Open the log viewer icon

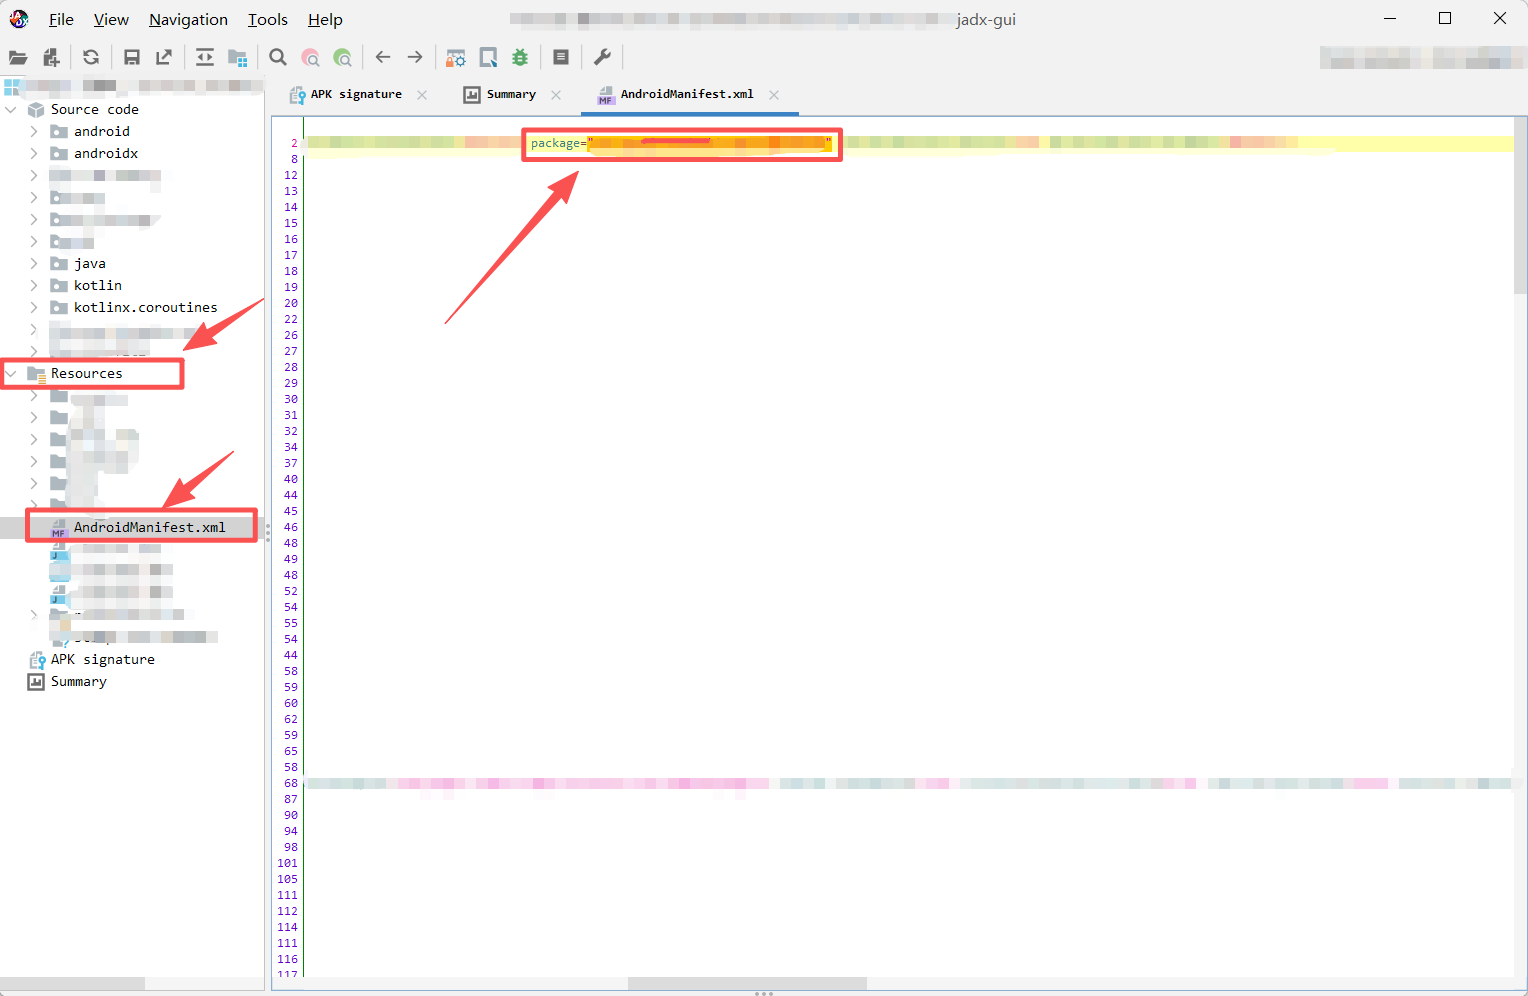click(561, 58)
